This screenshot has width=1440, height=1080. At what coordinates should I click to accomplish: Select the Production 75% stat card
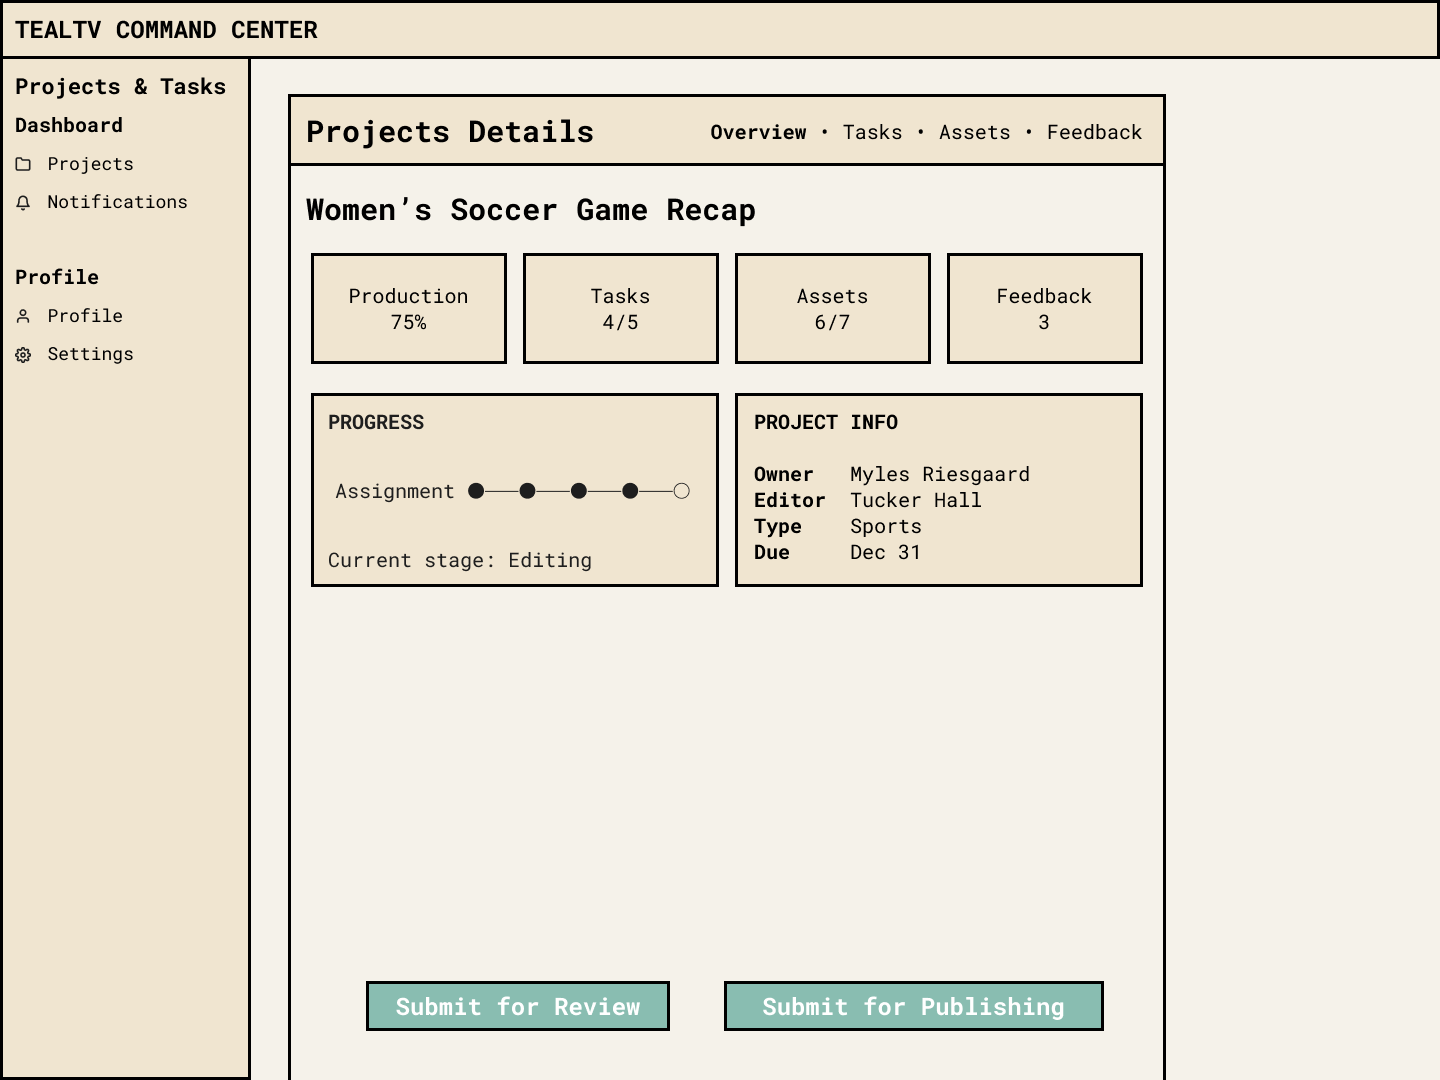pyautogui.click(x=409, y=308)
